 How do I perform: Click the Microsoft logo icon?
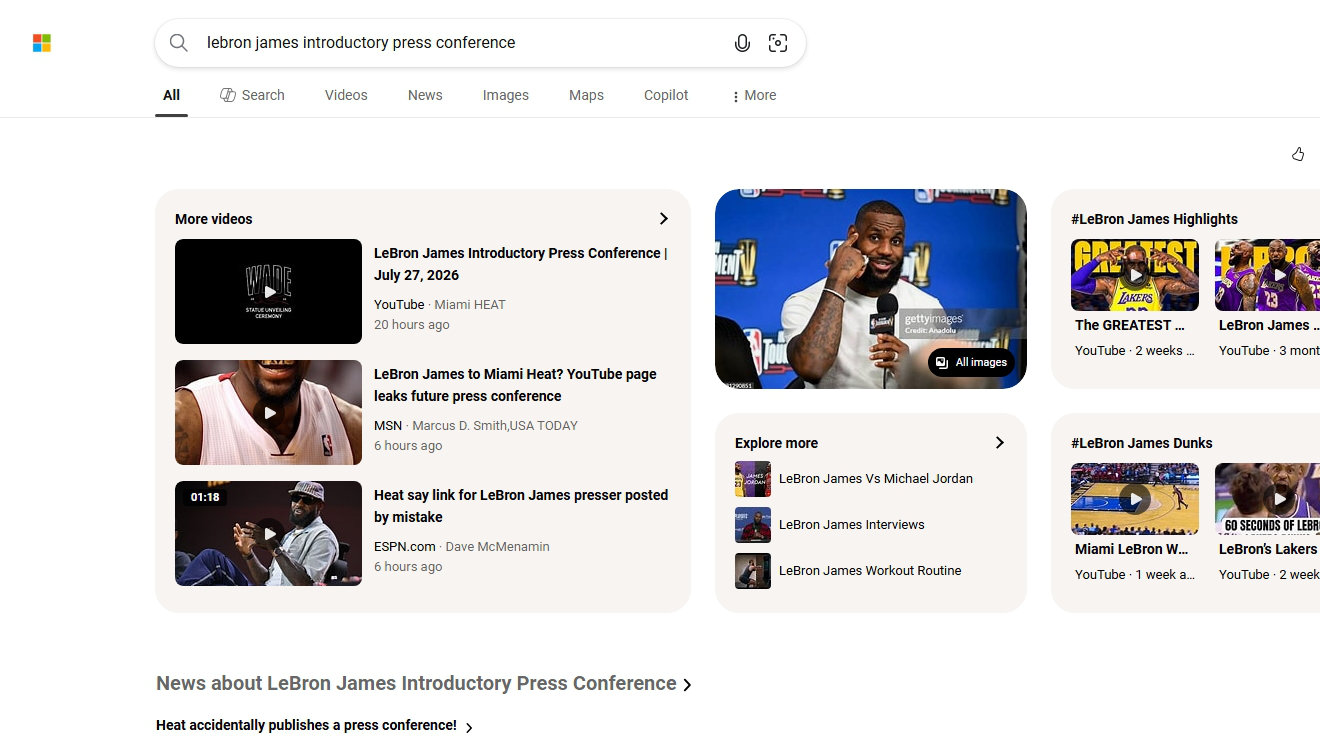click(x=42, y=43)
